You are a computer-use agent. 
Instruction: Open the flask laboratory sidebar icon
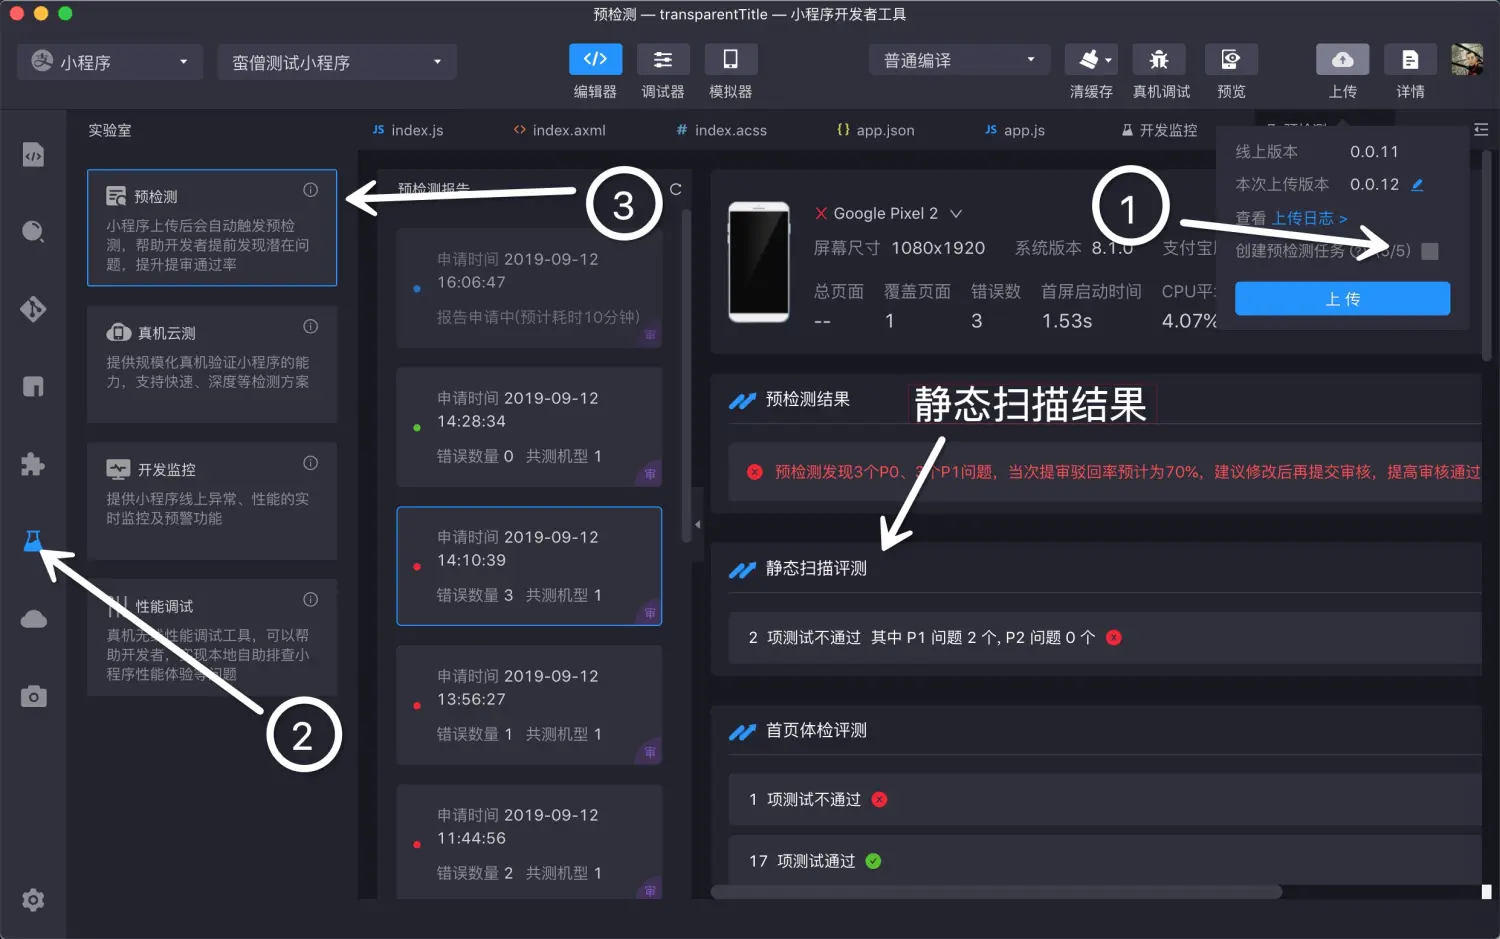click(x=33, y=541)
